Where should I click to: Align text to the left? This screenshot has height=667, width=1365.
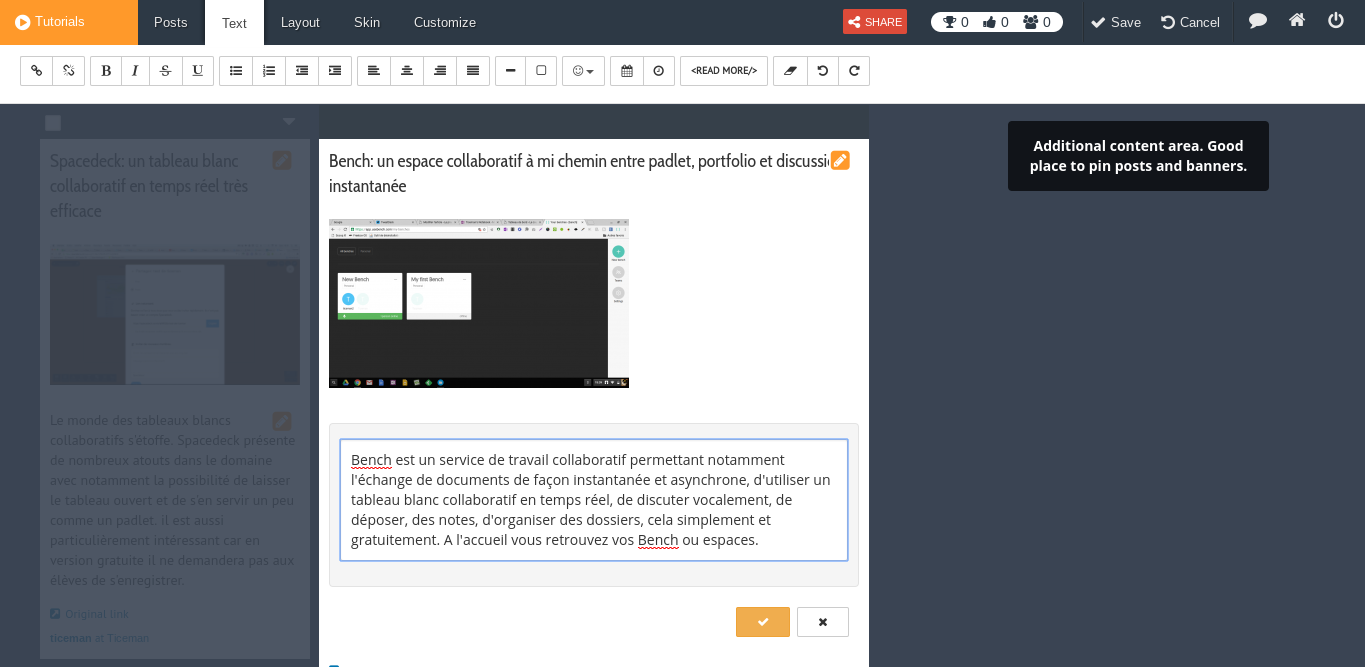pos(374,71)
